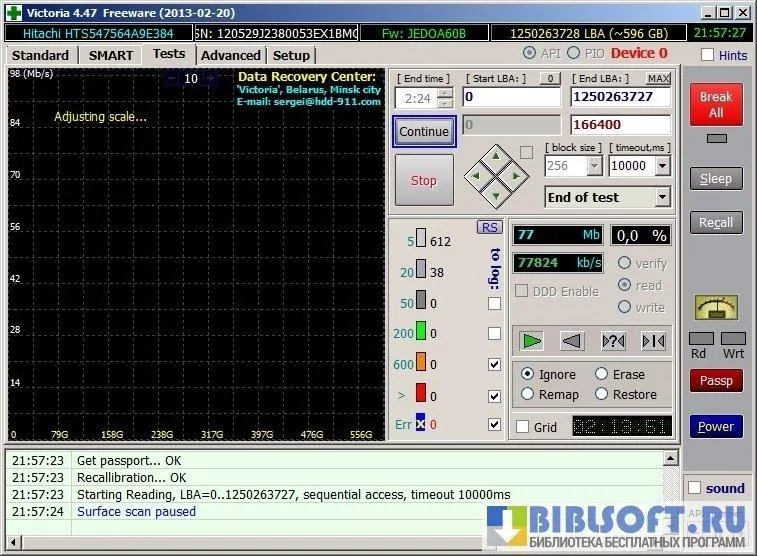Viewport: 757px width, 556px height.
Task: Click the RS reset button above log column
Action: pos(490,227)
